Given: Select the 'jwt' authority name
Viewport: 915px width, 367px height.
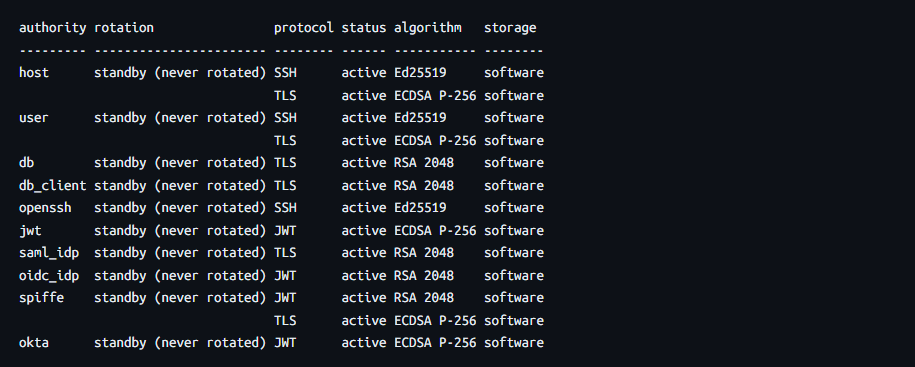Looking at the screenshot, I should [30, 230].
